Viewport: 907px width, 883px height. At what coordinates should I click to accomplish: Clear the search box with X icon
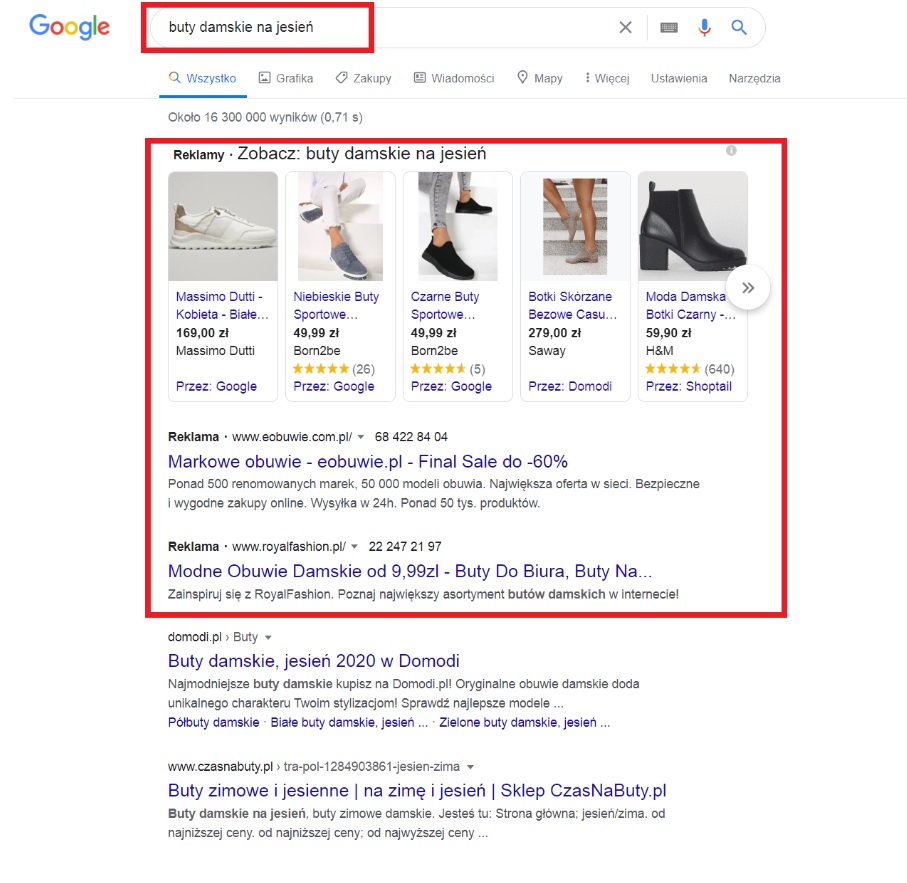point(625,28)
